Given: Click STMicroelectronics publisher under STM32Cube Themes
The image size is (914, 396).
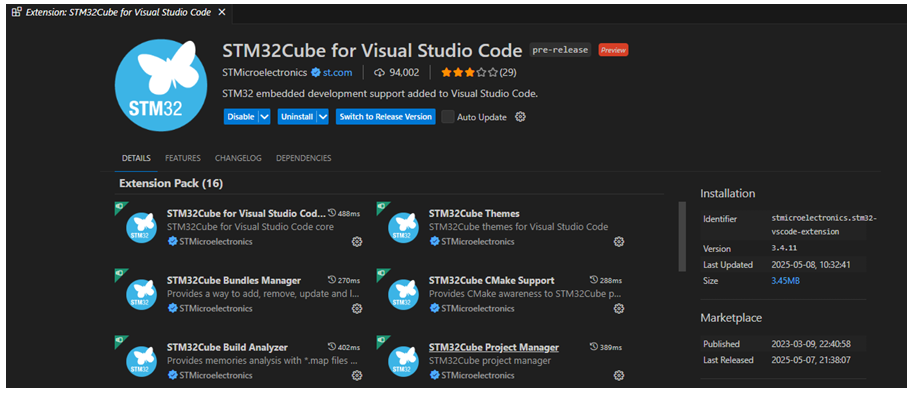Looking at the screenshot, I should click(x=477, y=241).
